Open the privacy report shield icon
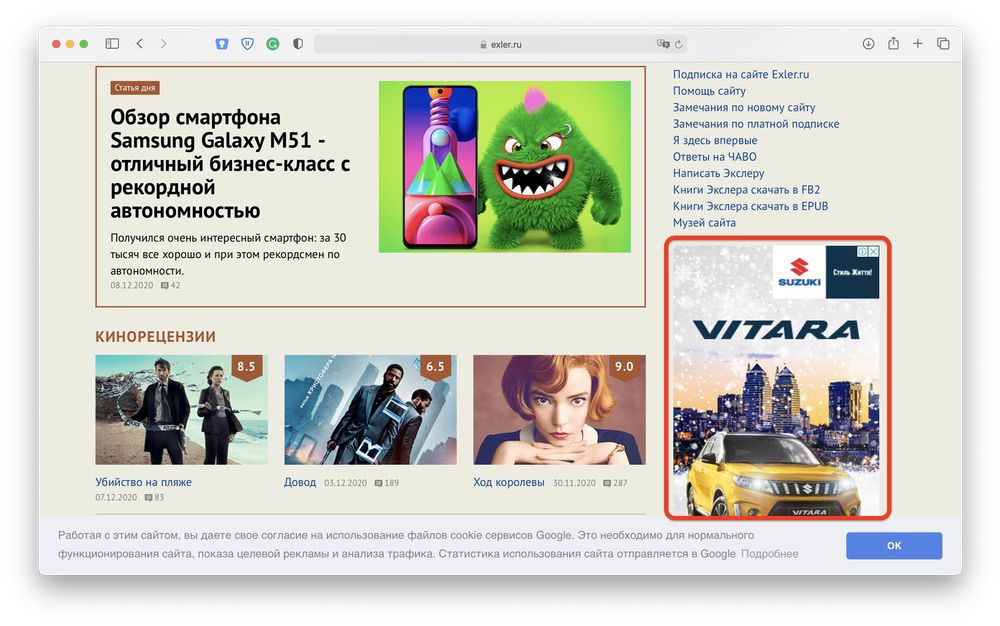The height and width of the screenshot is (626, 1000). pos(298,44)
